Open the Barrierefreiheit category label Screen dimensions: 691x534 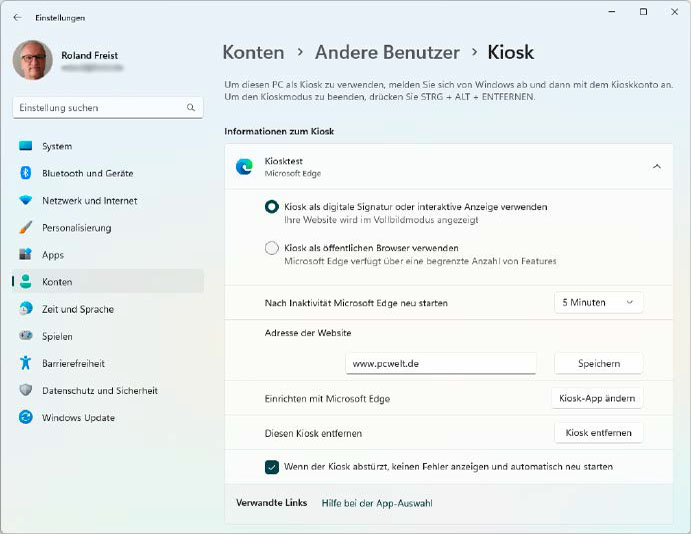[74, 363]
